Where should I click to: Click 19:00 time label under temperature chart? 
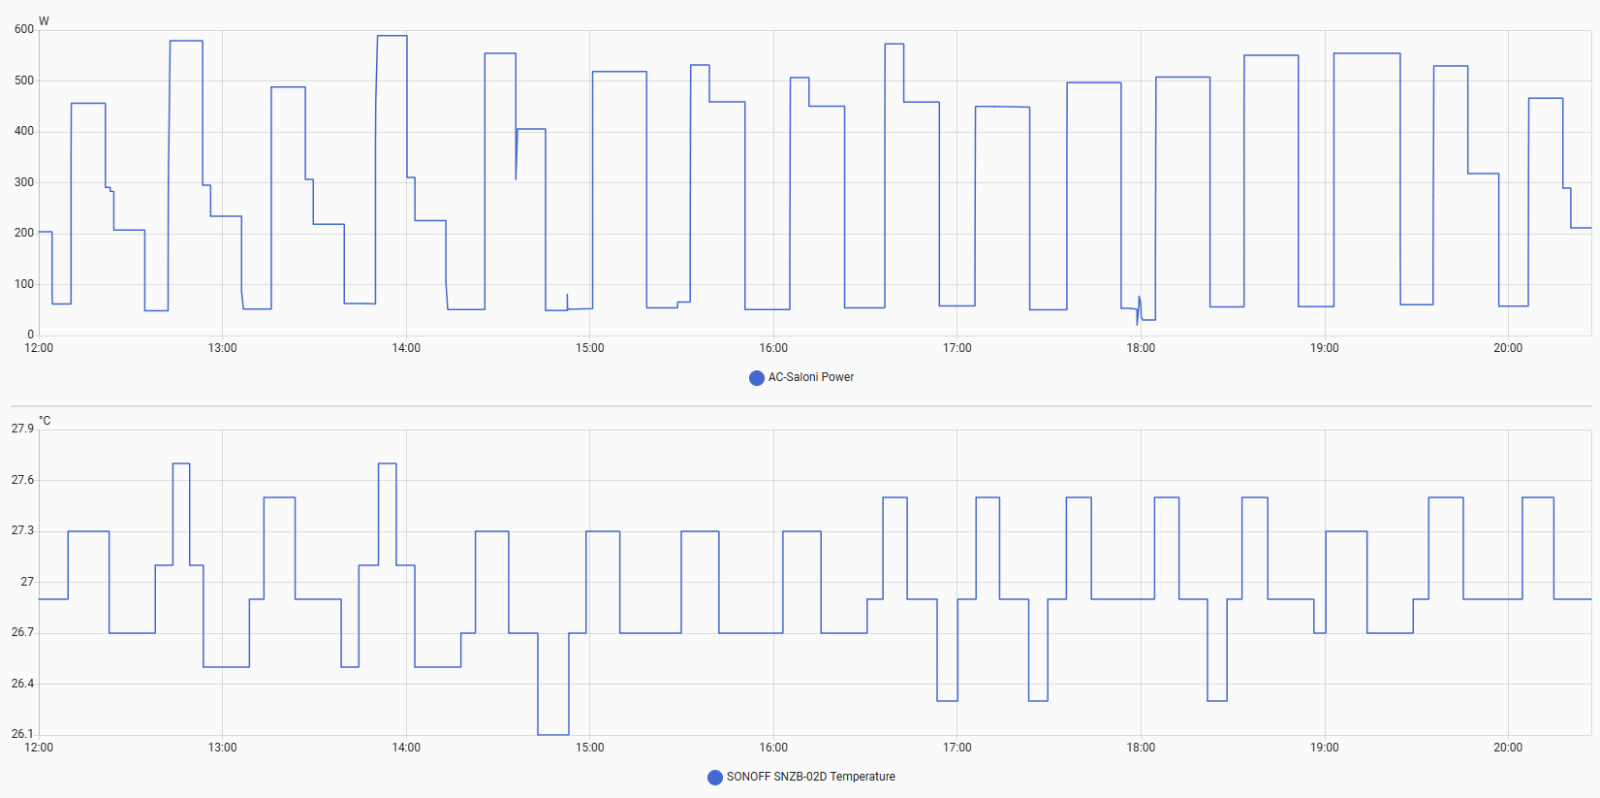coord(1324,747)
